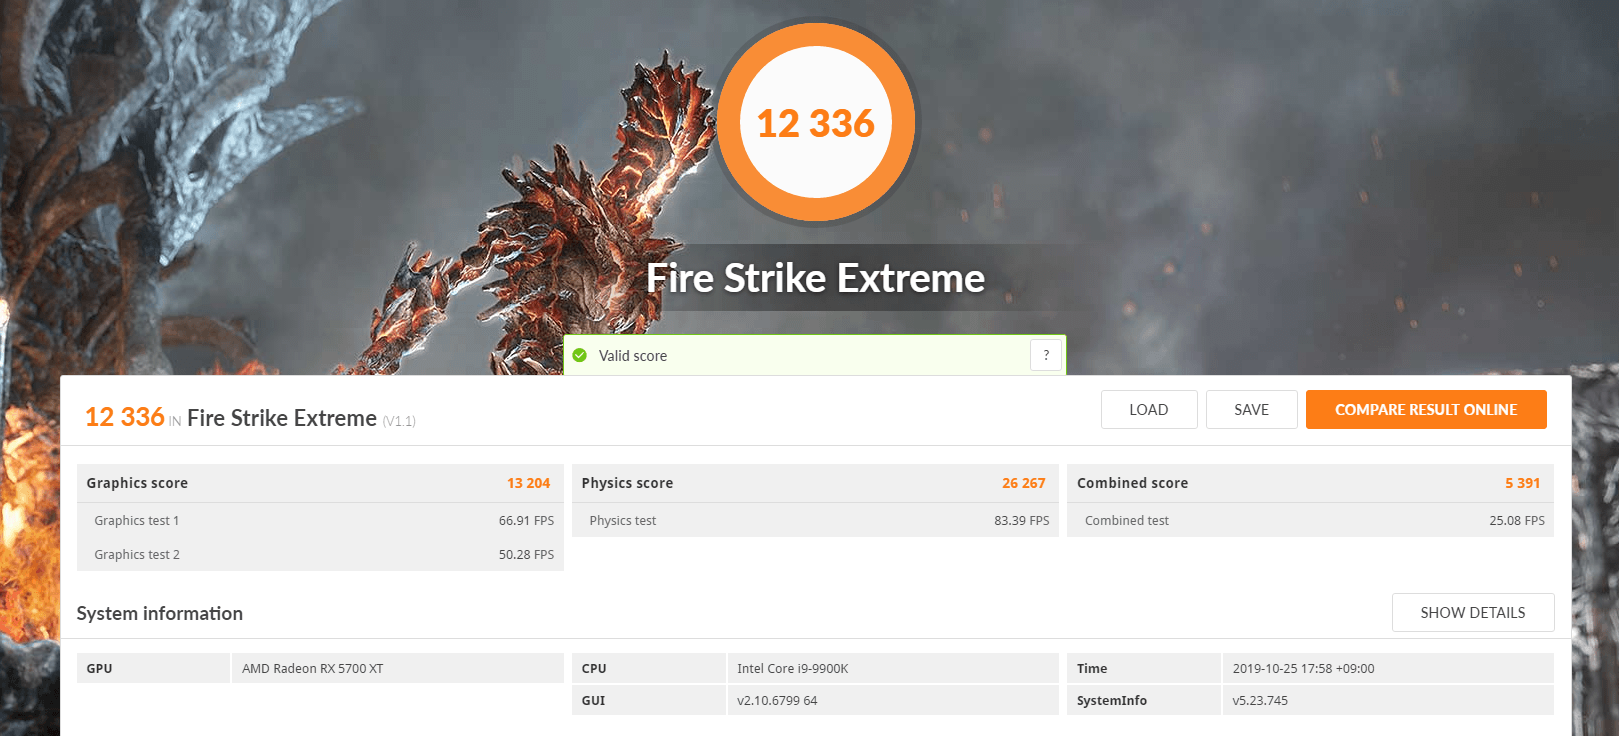Open COMPARE RESULT ONLINE
The width and height of the screenshot is (1619, 736).
tap(1426, 410)
